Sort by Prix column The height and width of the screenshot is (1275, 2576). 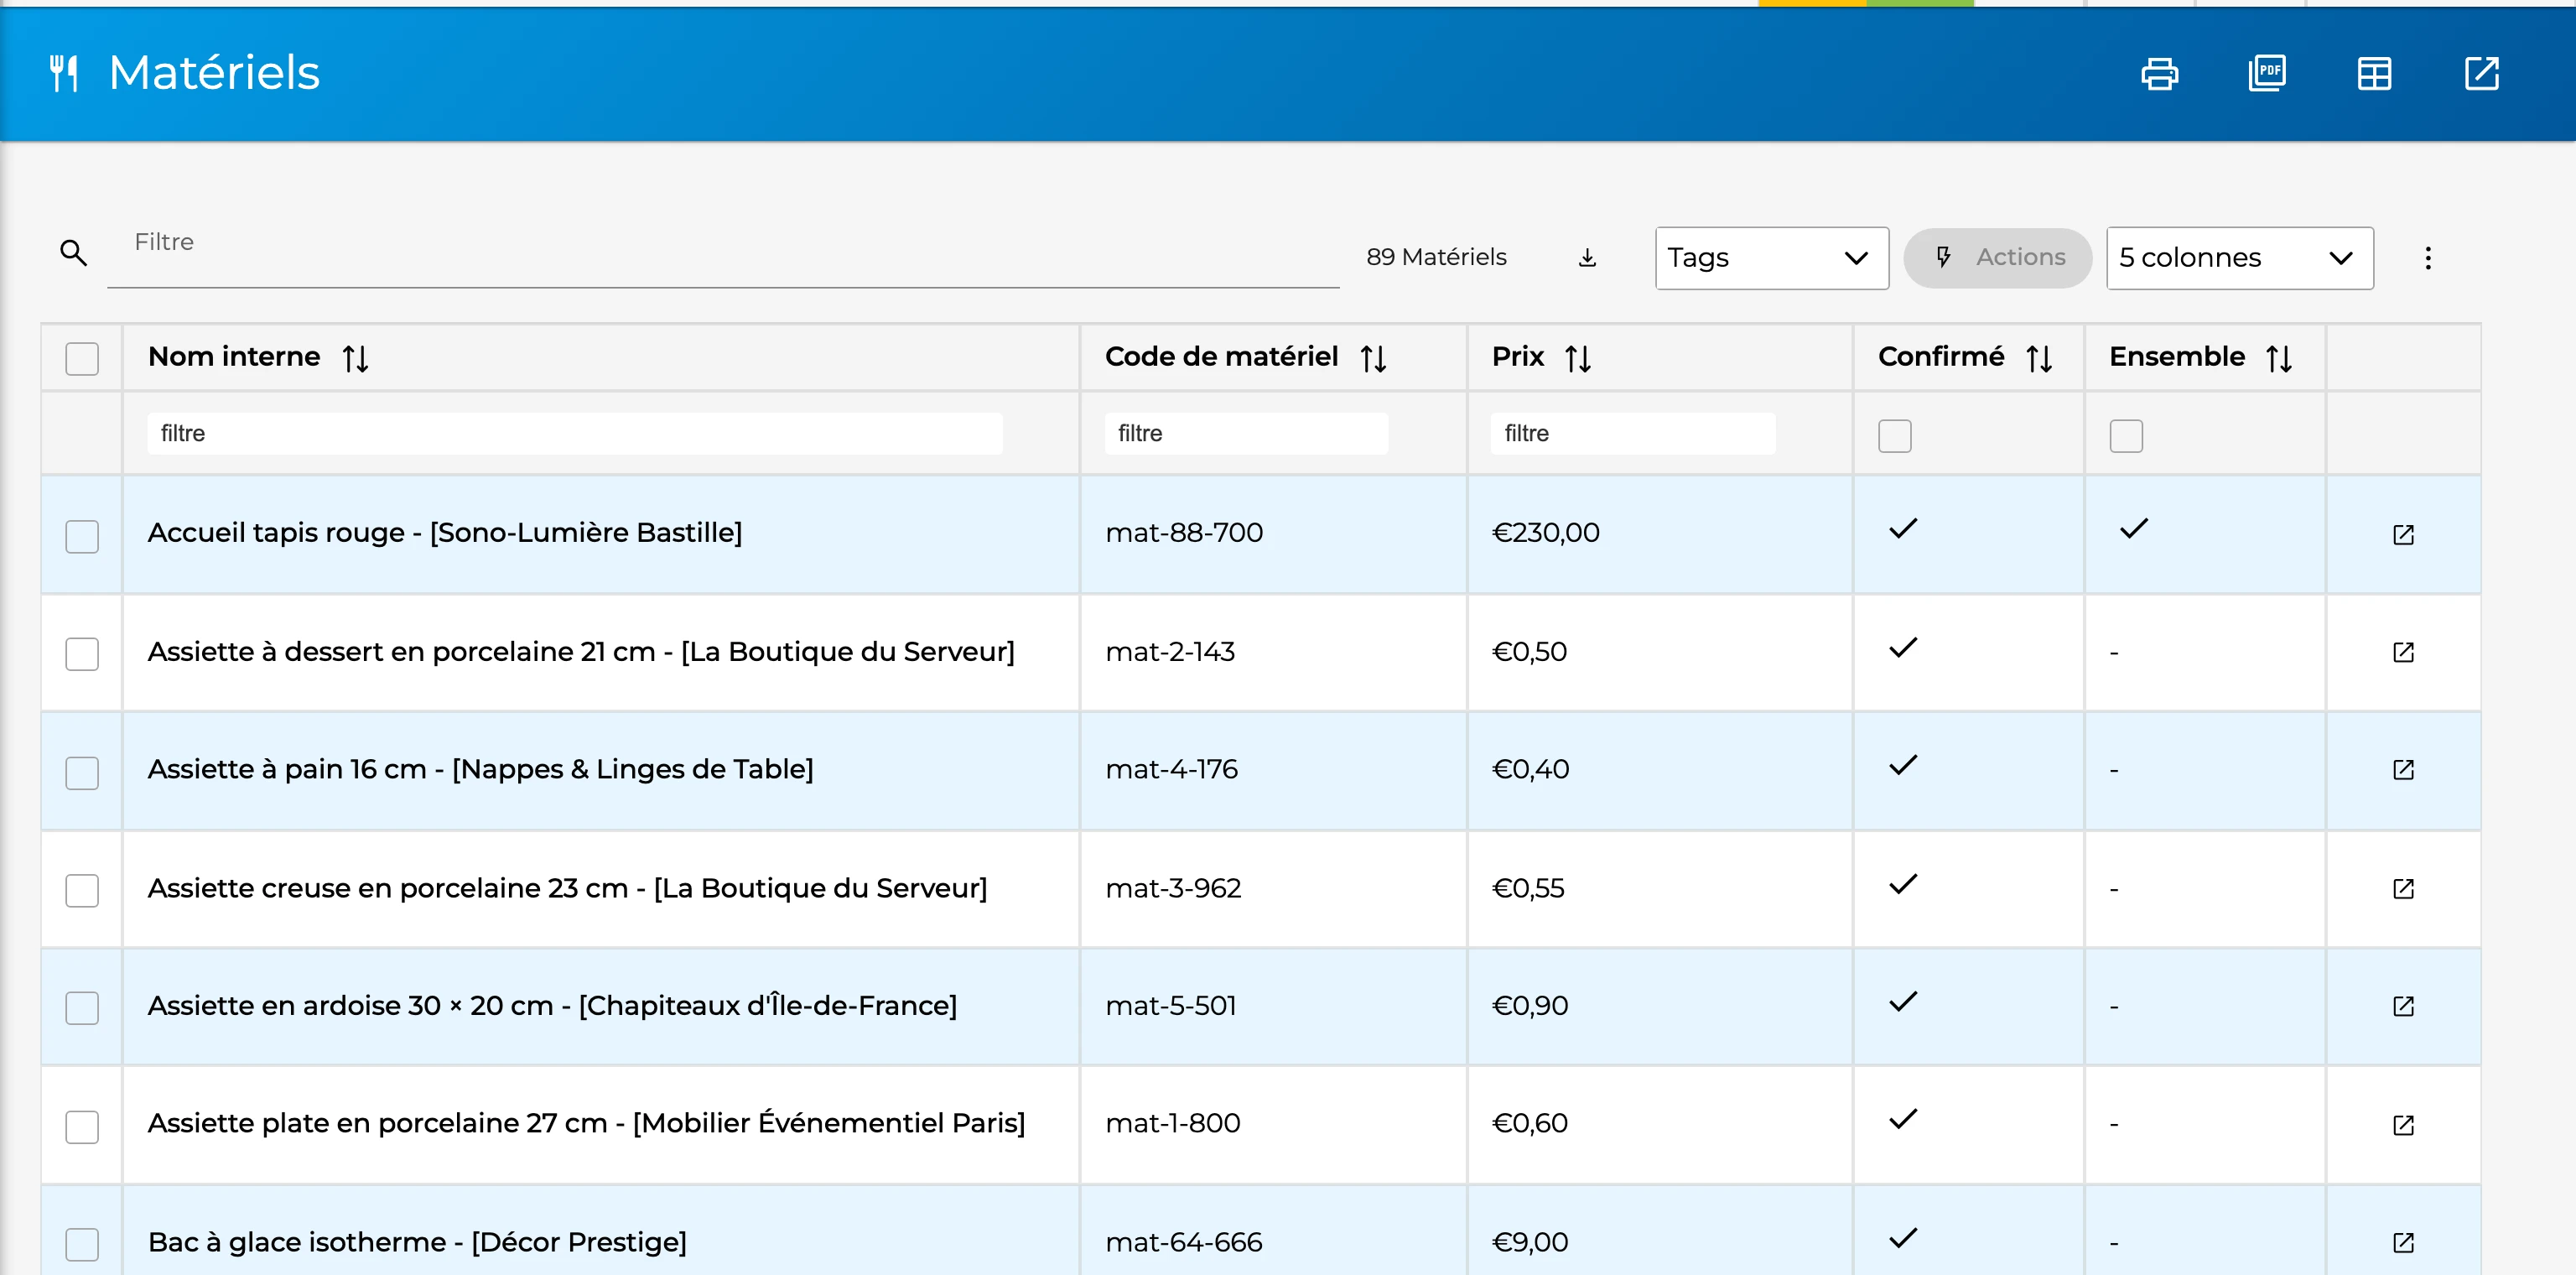point(1578,358)
